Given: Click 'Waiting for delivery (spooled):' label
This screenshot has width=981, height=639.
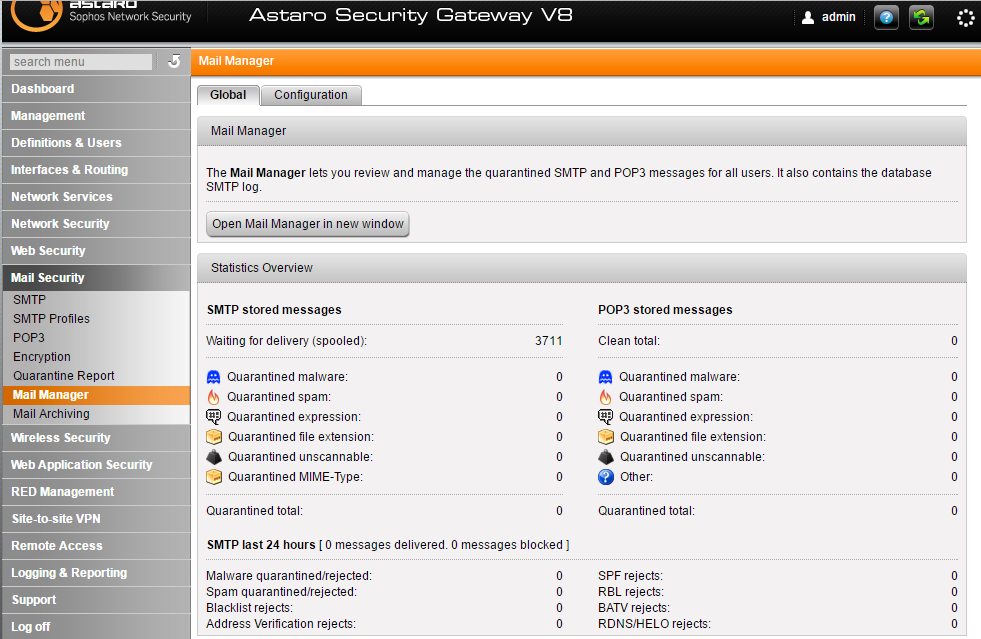Looking at the screenshot, I should coord(287,341).
